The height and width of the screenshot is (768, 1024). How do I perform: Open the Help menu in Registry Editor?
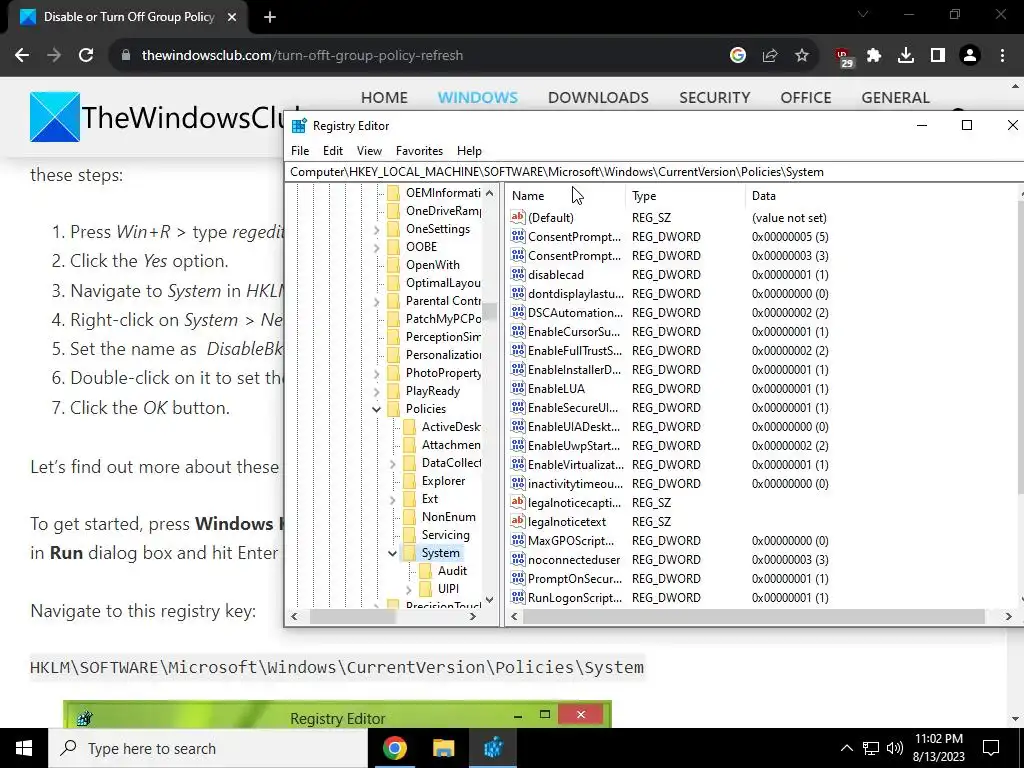coord(469,151)
